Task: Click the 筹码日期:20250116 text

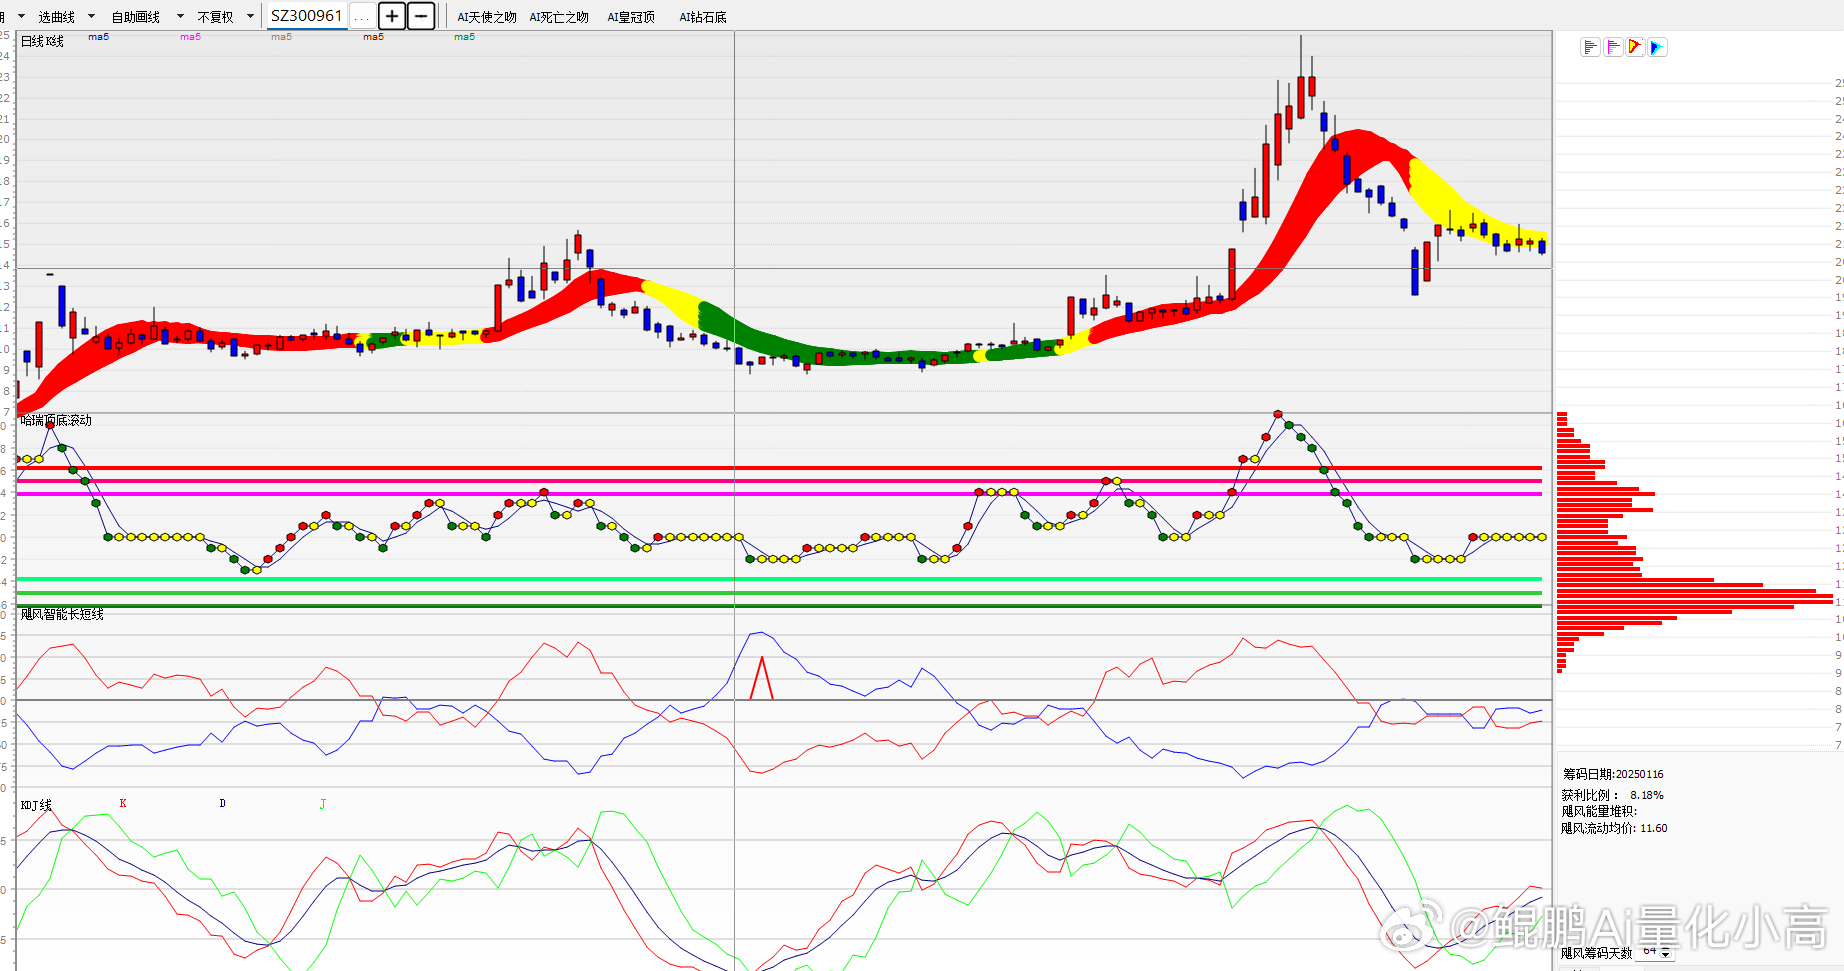Action: coord(1613,774)
